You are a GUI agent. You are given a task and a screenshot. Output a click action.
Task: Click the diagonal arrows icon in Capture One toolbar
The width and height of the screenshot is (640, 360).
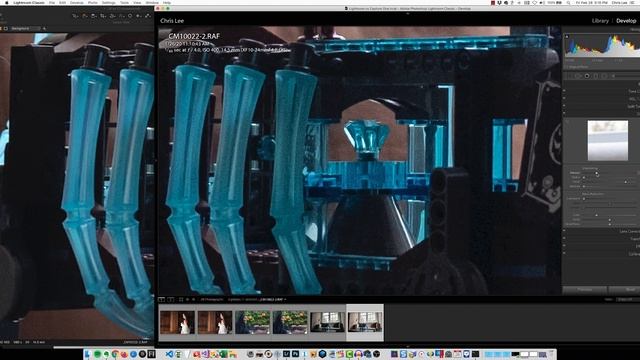click(x=148, y=16)
